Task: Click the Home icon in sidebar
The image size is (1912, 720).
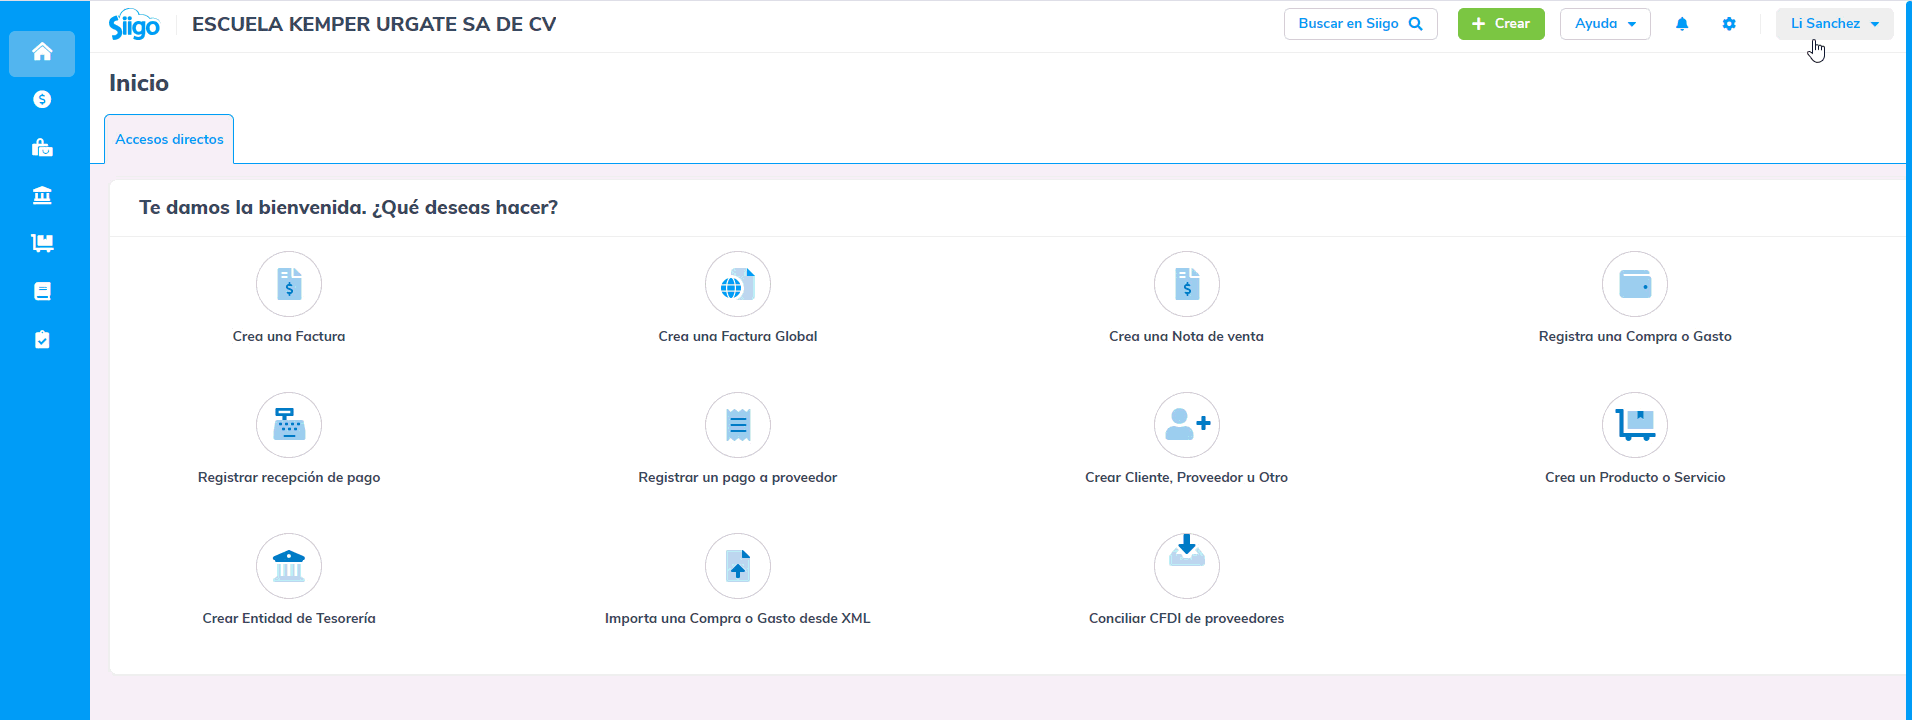Action: 42,52
